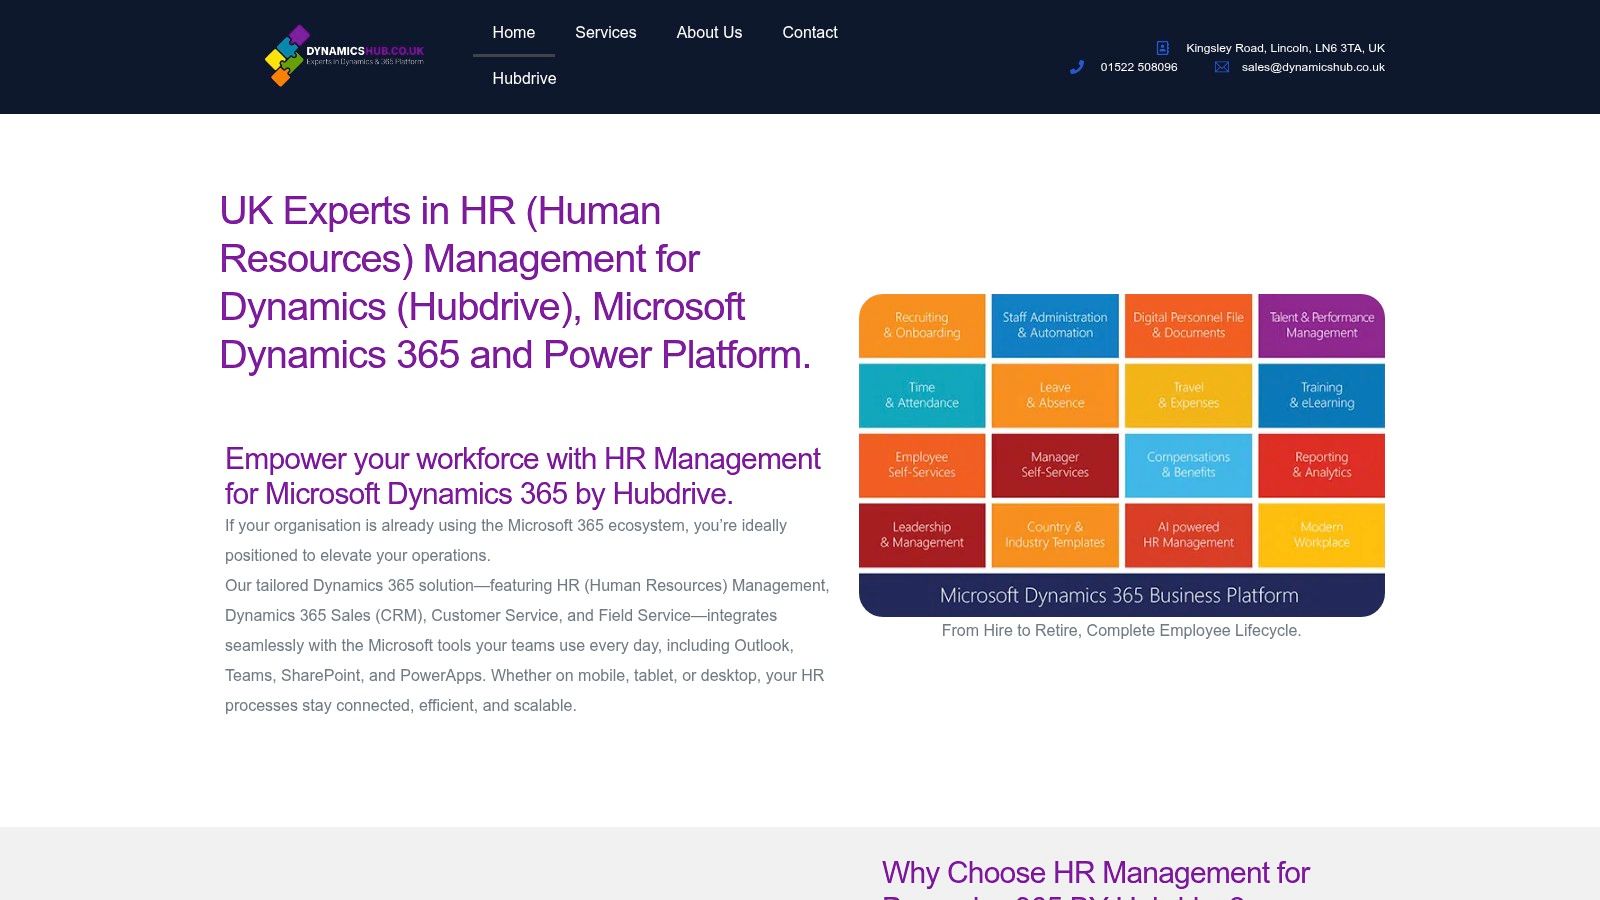Click the envelope email icon
The width and height of the screenshot is (1600, 900).
click(1222, 67)
